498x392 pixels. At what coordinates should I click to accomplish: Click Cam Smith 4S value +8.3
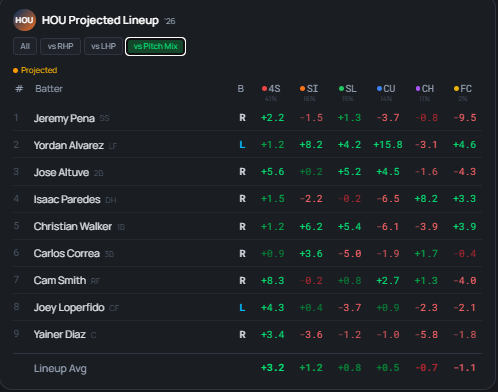point(273,280)
